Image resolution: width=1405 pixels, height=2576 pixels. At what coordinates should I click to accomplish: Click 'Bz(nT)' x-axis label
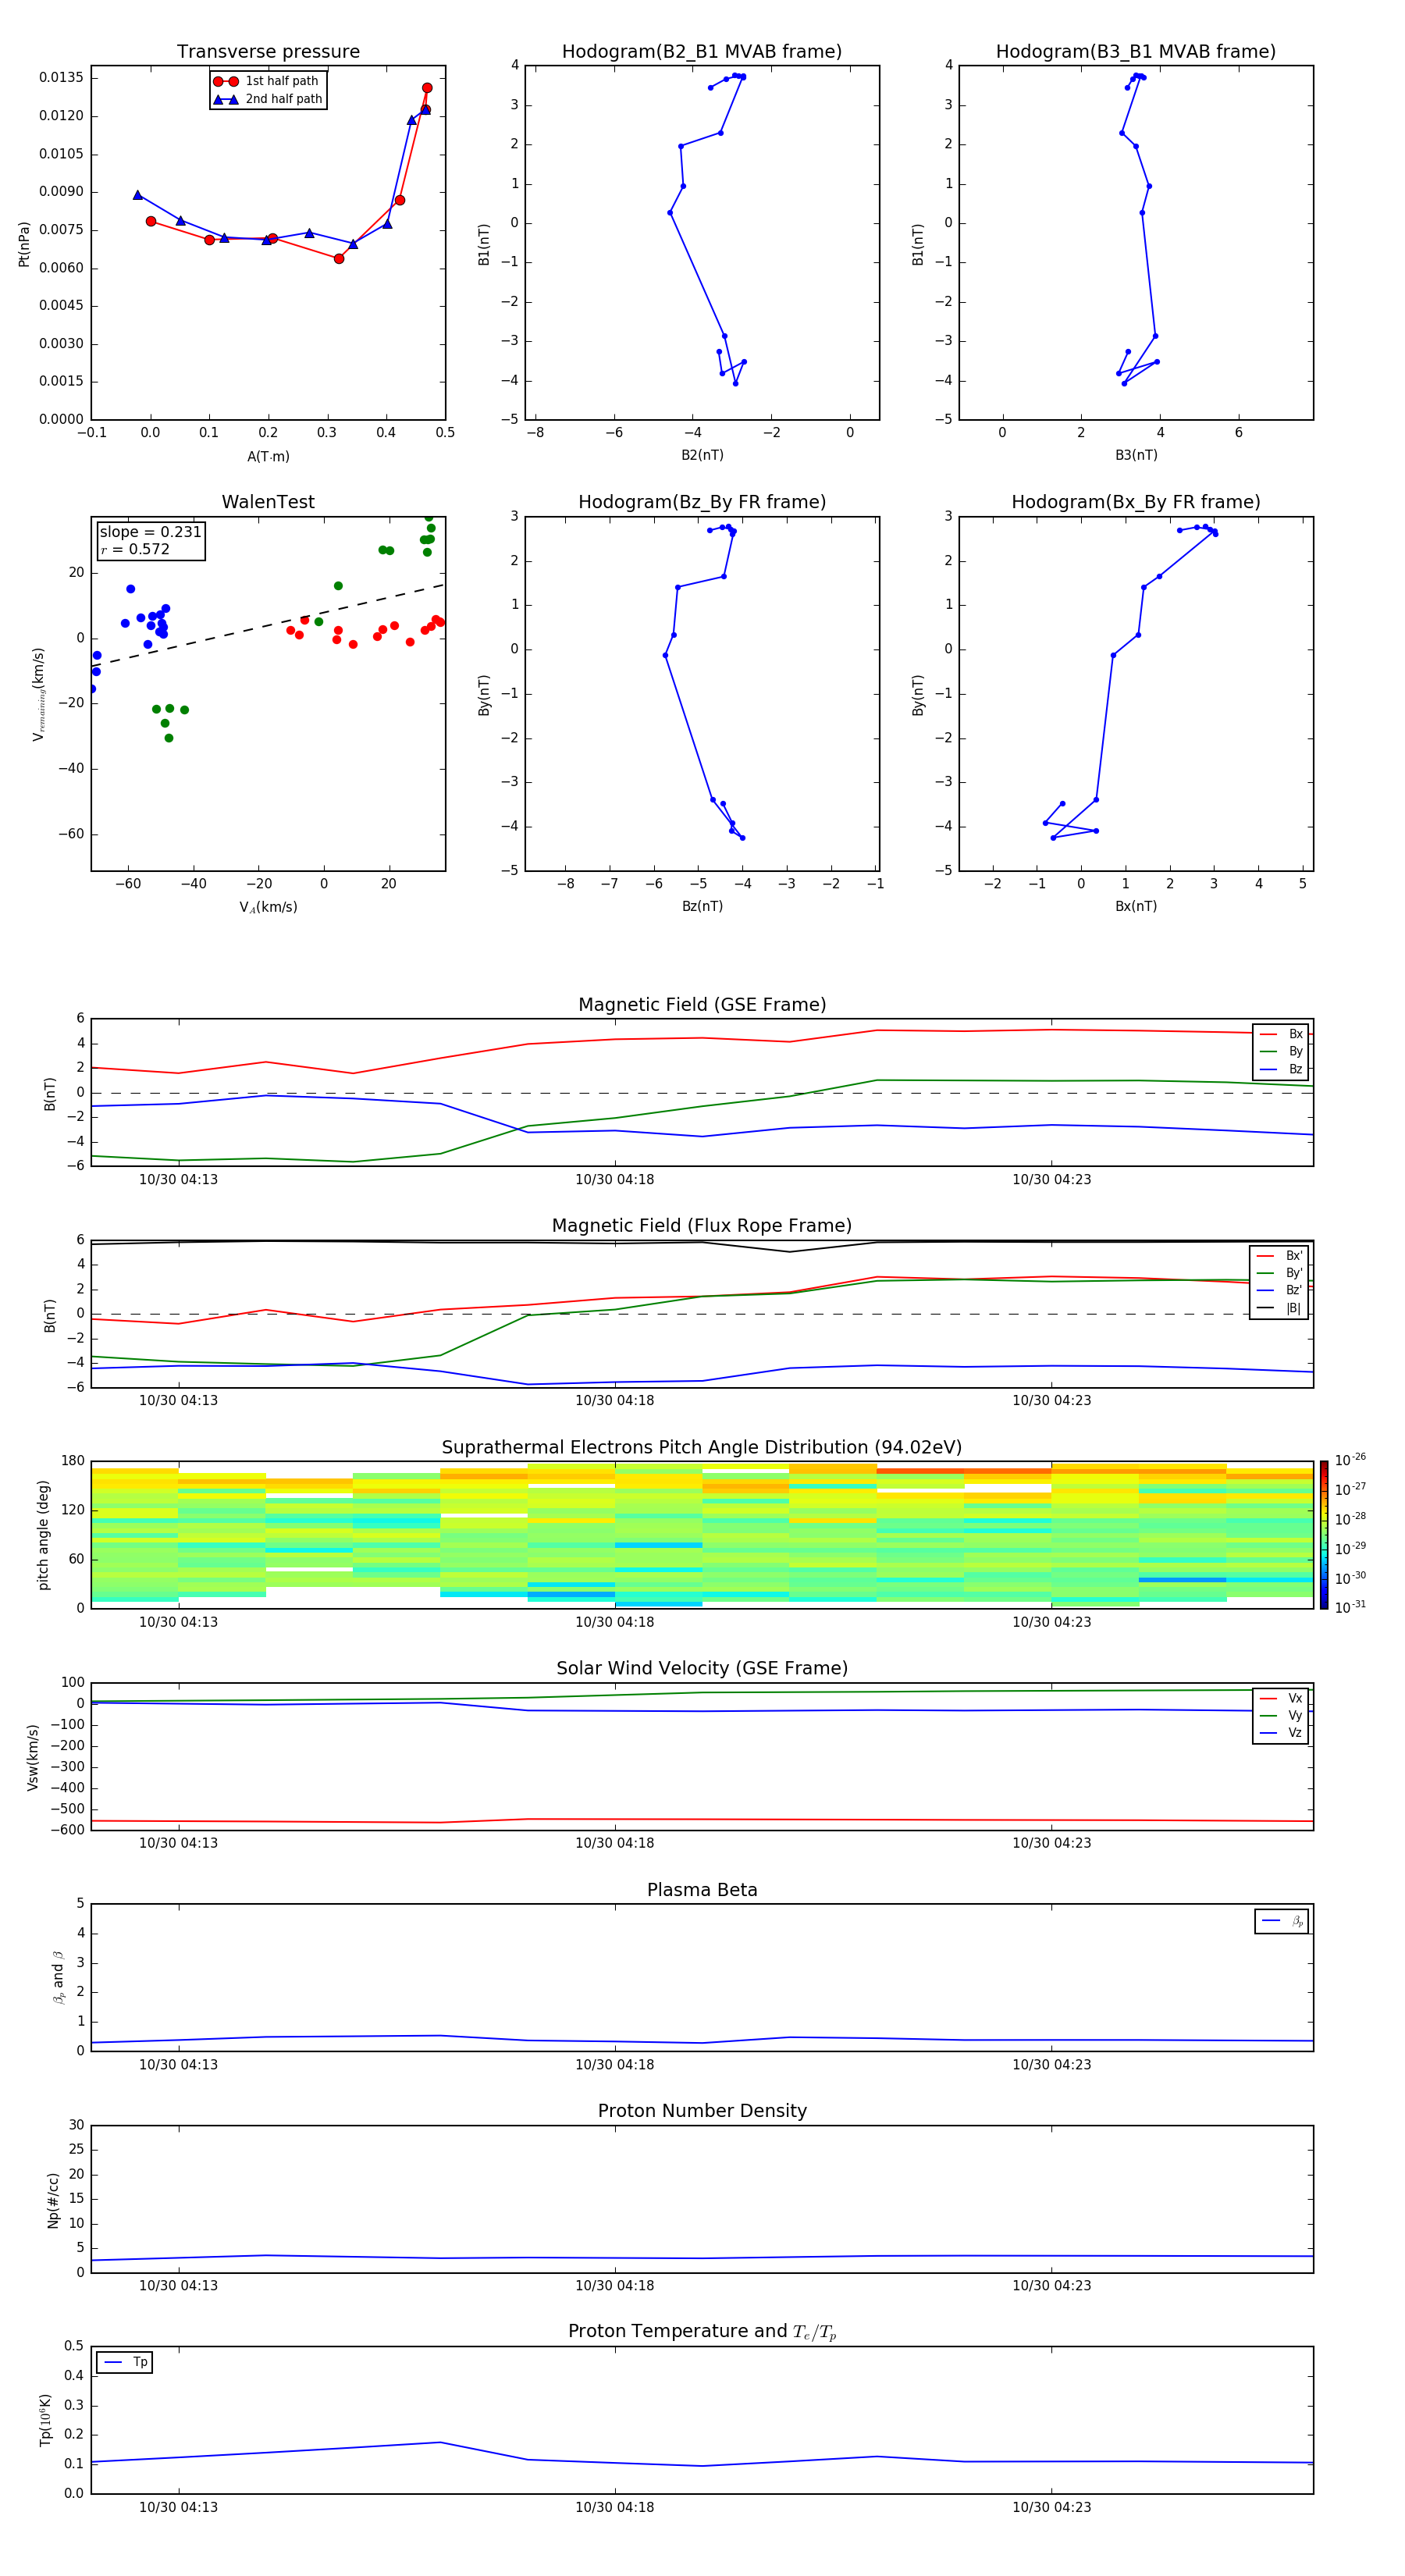click(702, 906)
